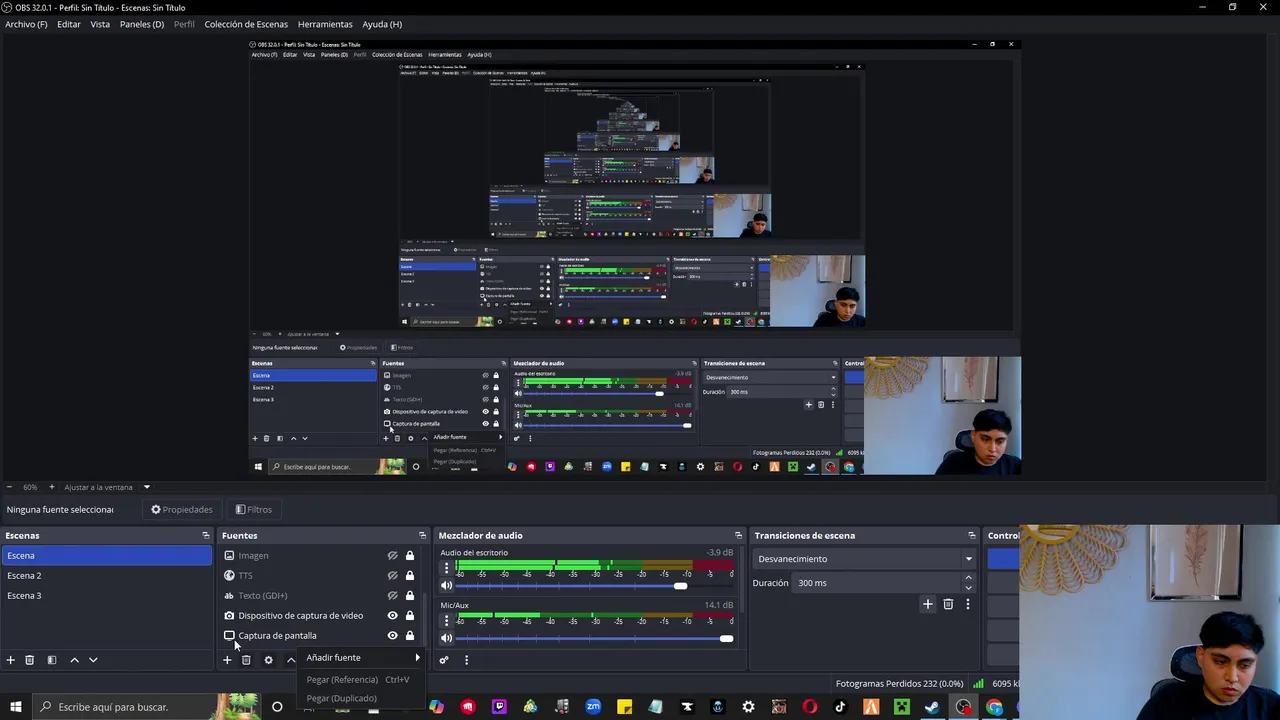This screenshot has width=1280, height=720.
Task: Zoom in preview with plus icon
Action: click(52, 487)
